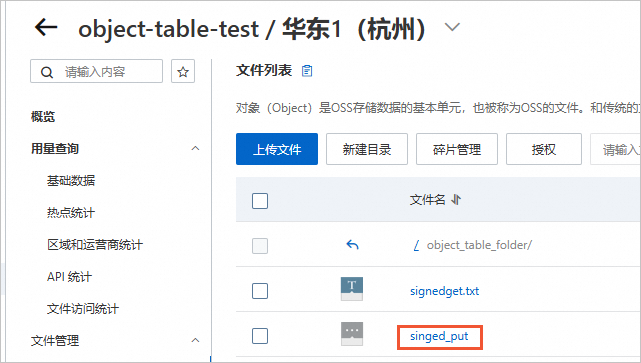The height and width of the screenshot is (363, 641).
Task: Select 热点统计 in the sidebar
Action: 71,213
